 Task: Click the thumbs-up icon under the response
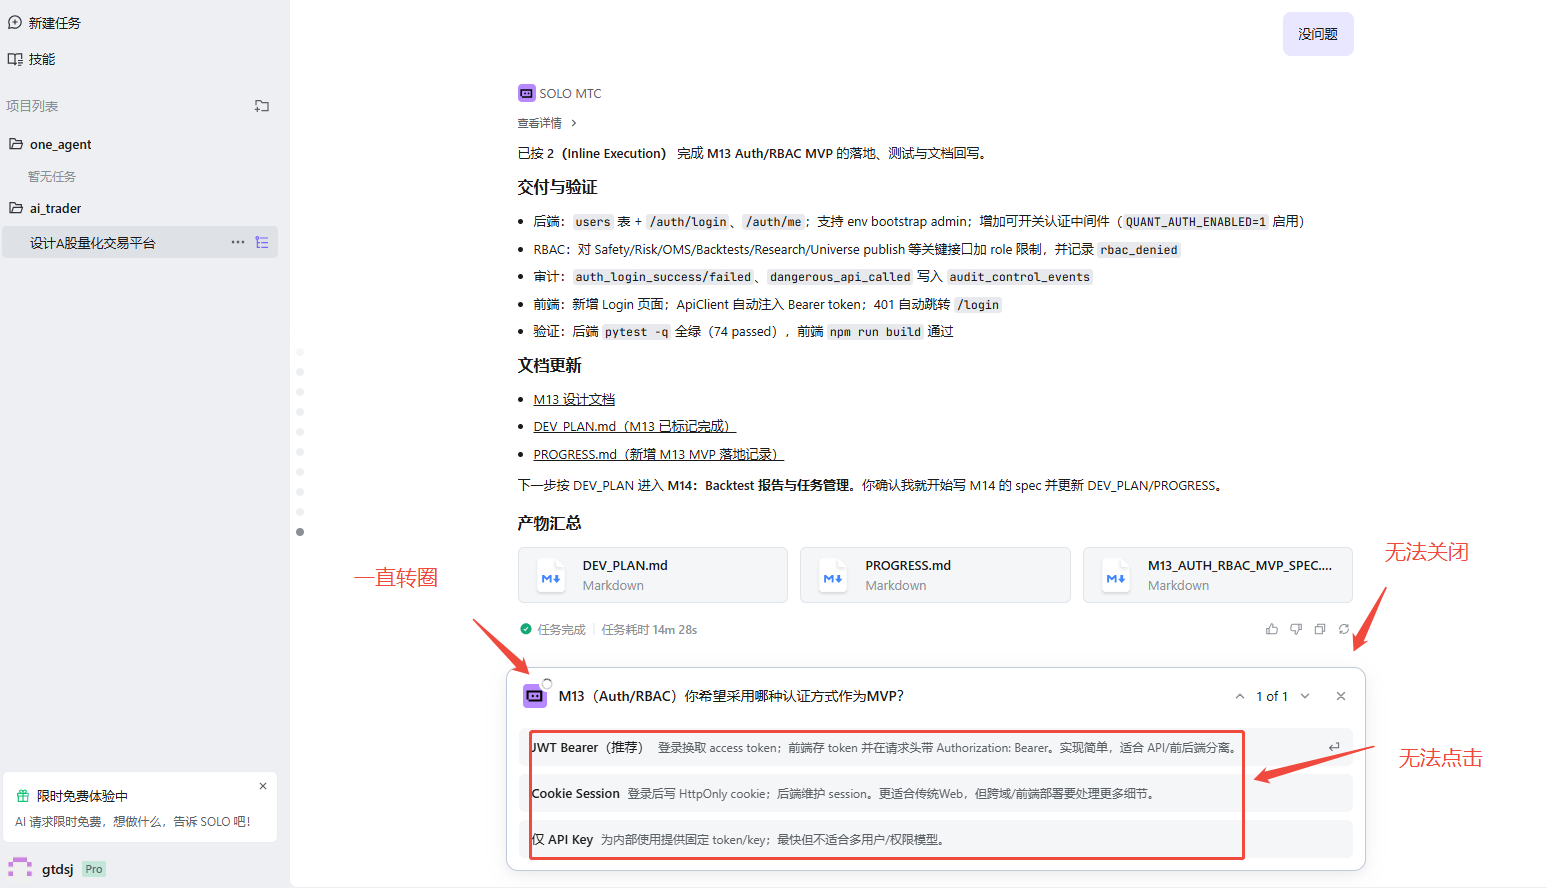tap(1271, 629)
